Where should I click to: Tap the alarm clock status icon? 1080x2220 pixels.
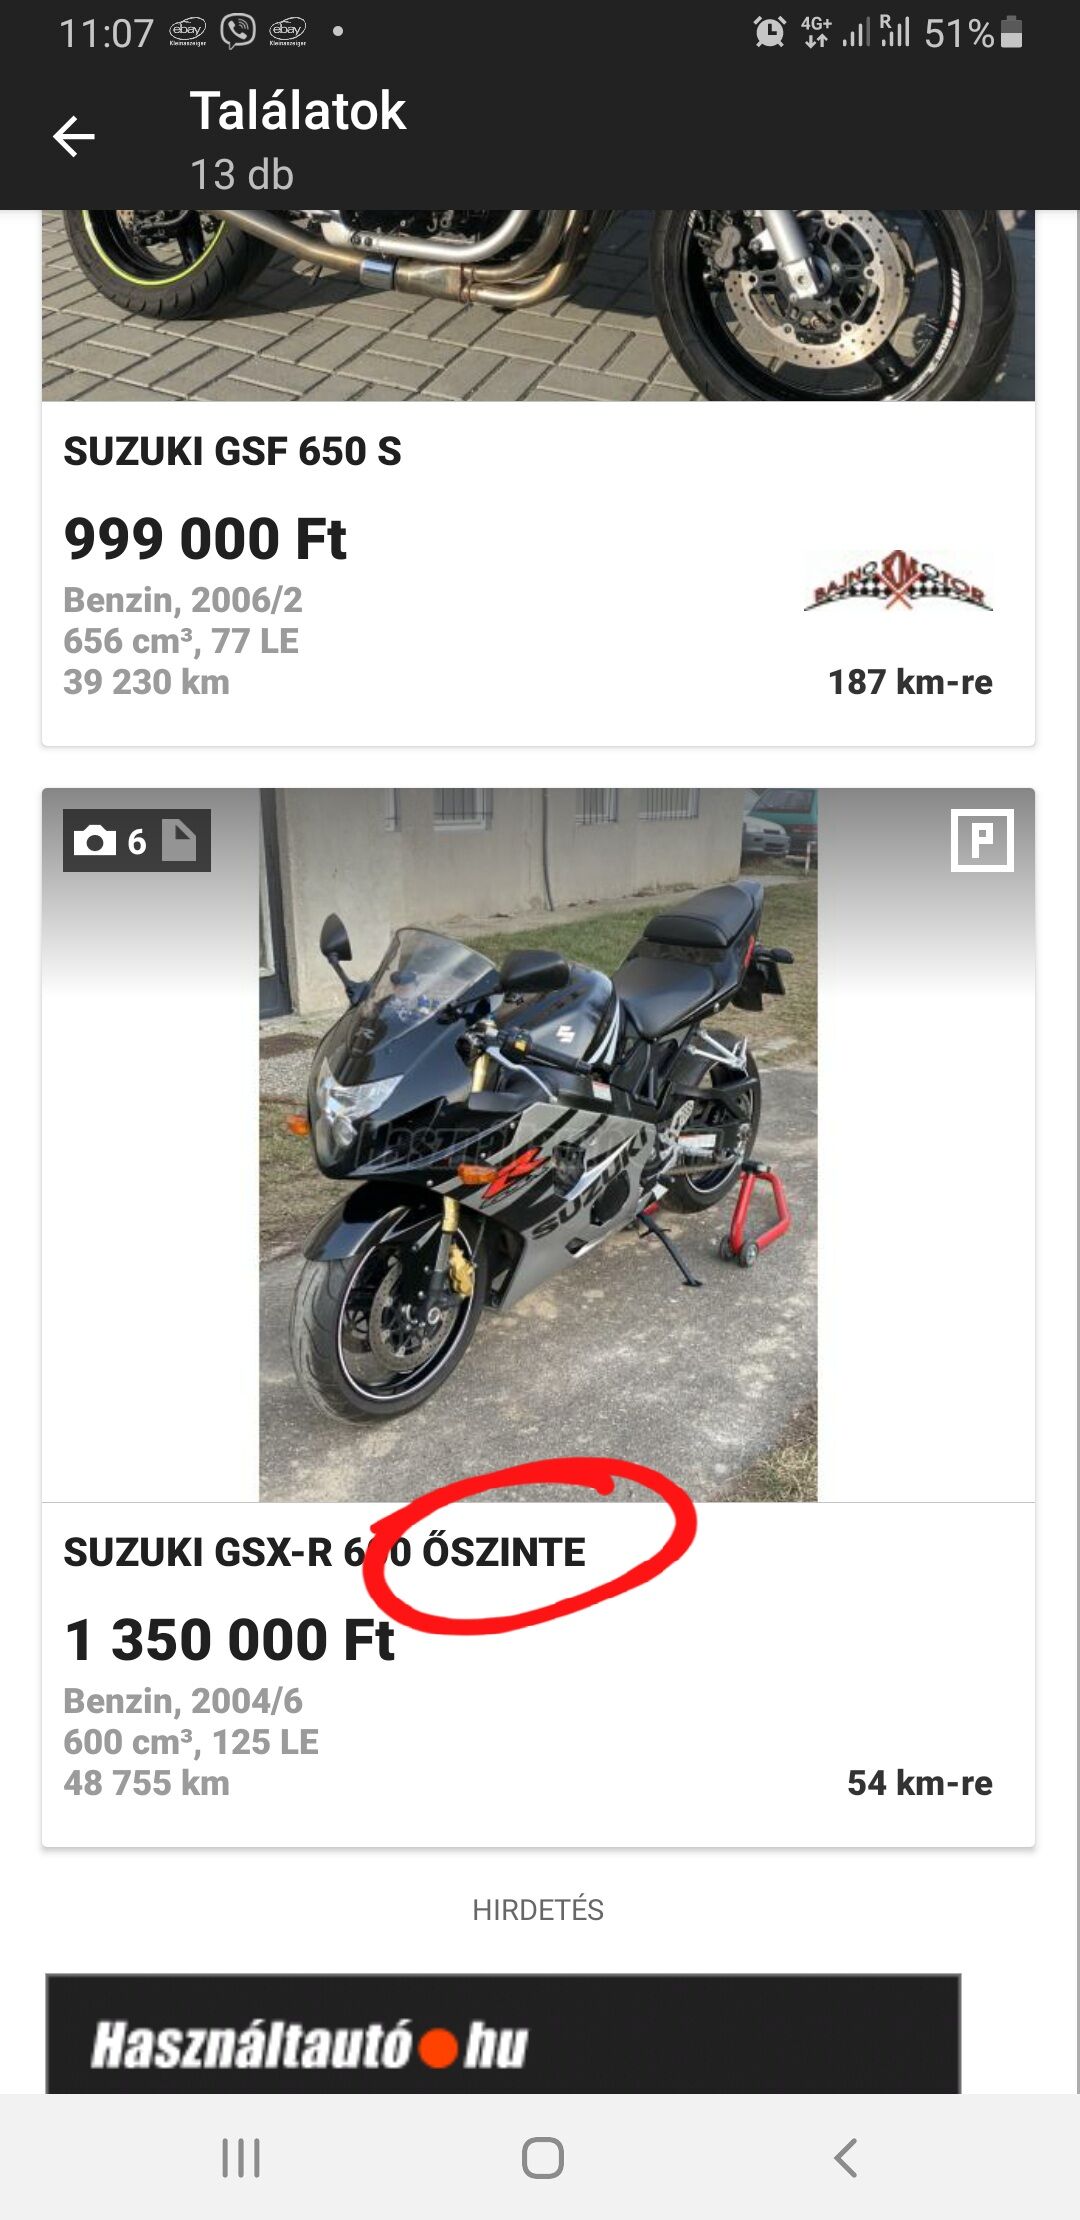(x=769, y=32)
